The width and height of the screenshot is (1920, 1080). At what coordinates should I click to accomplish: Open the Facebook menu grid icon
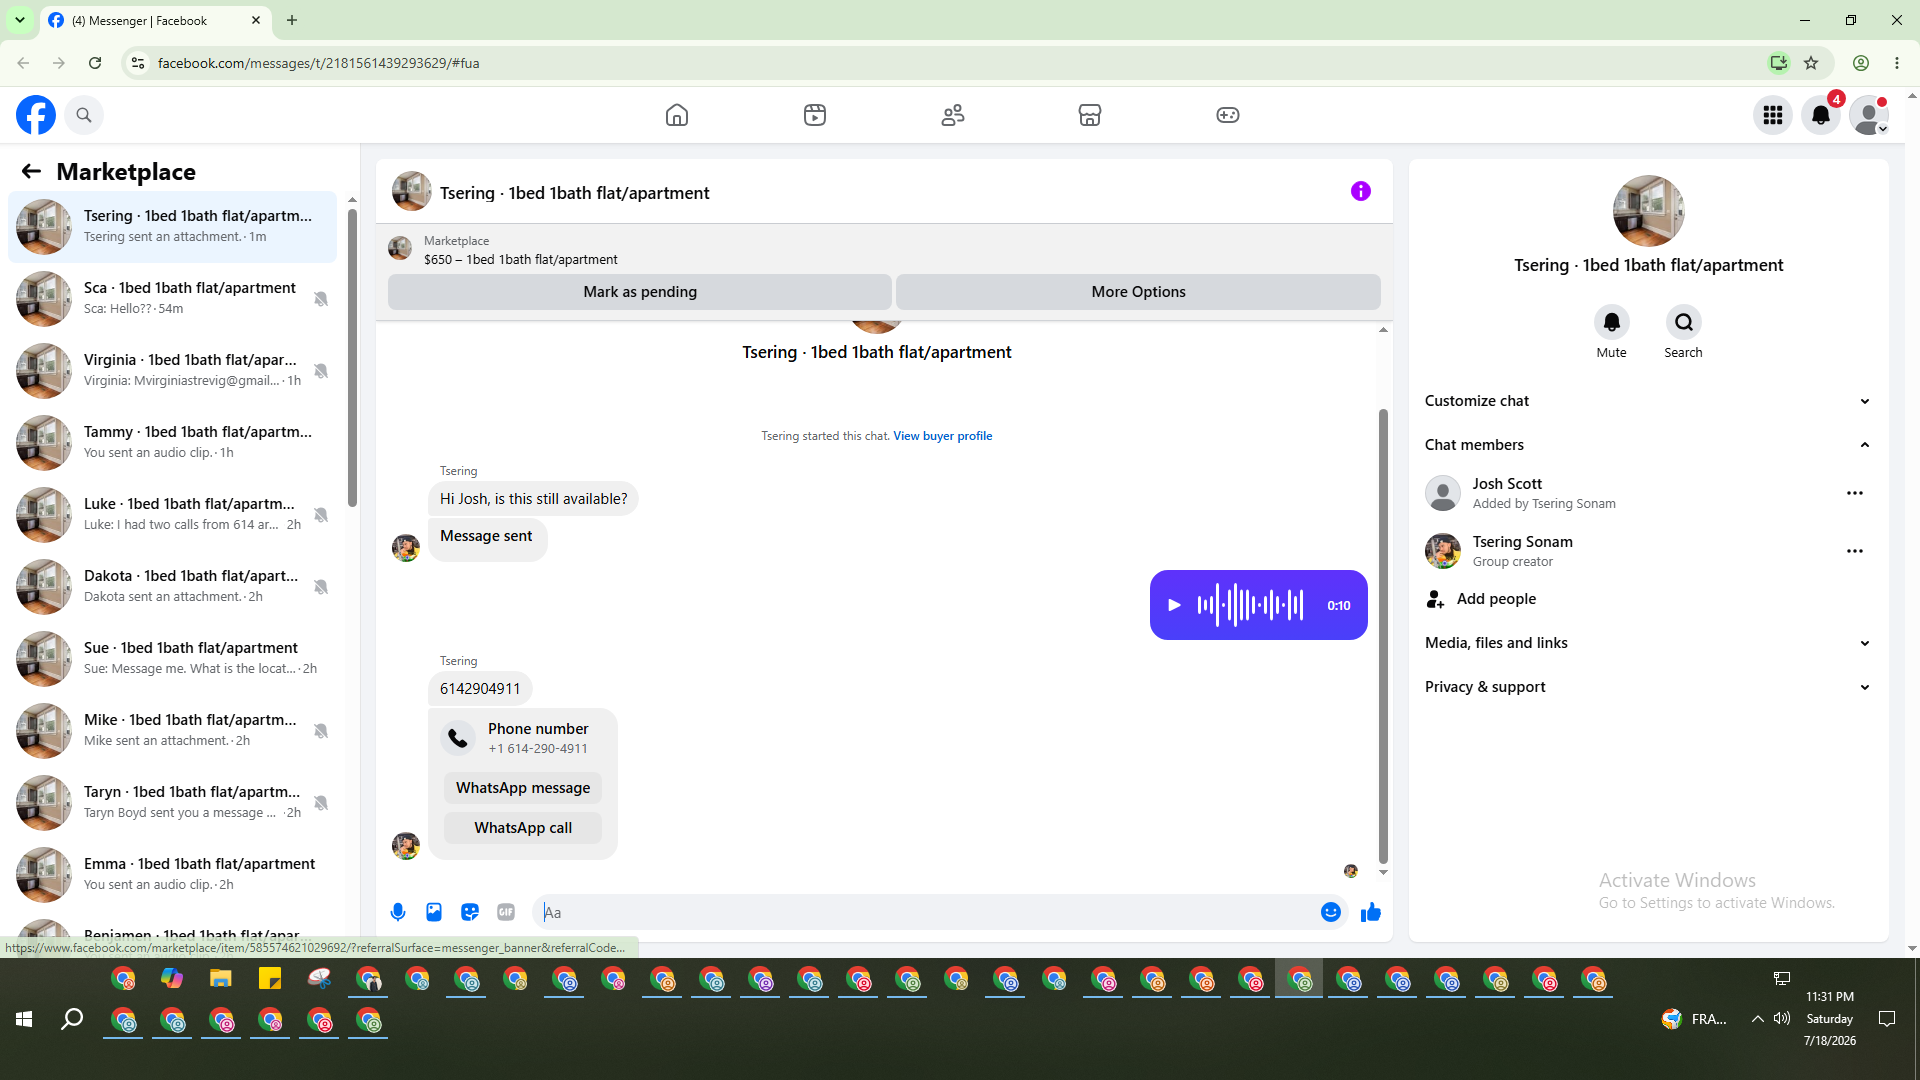point(1773,115)
